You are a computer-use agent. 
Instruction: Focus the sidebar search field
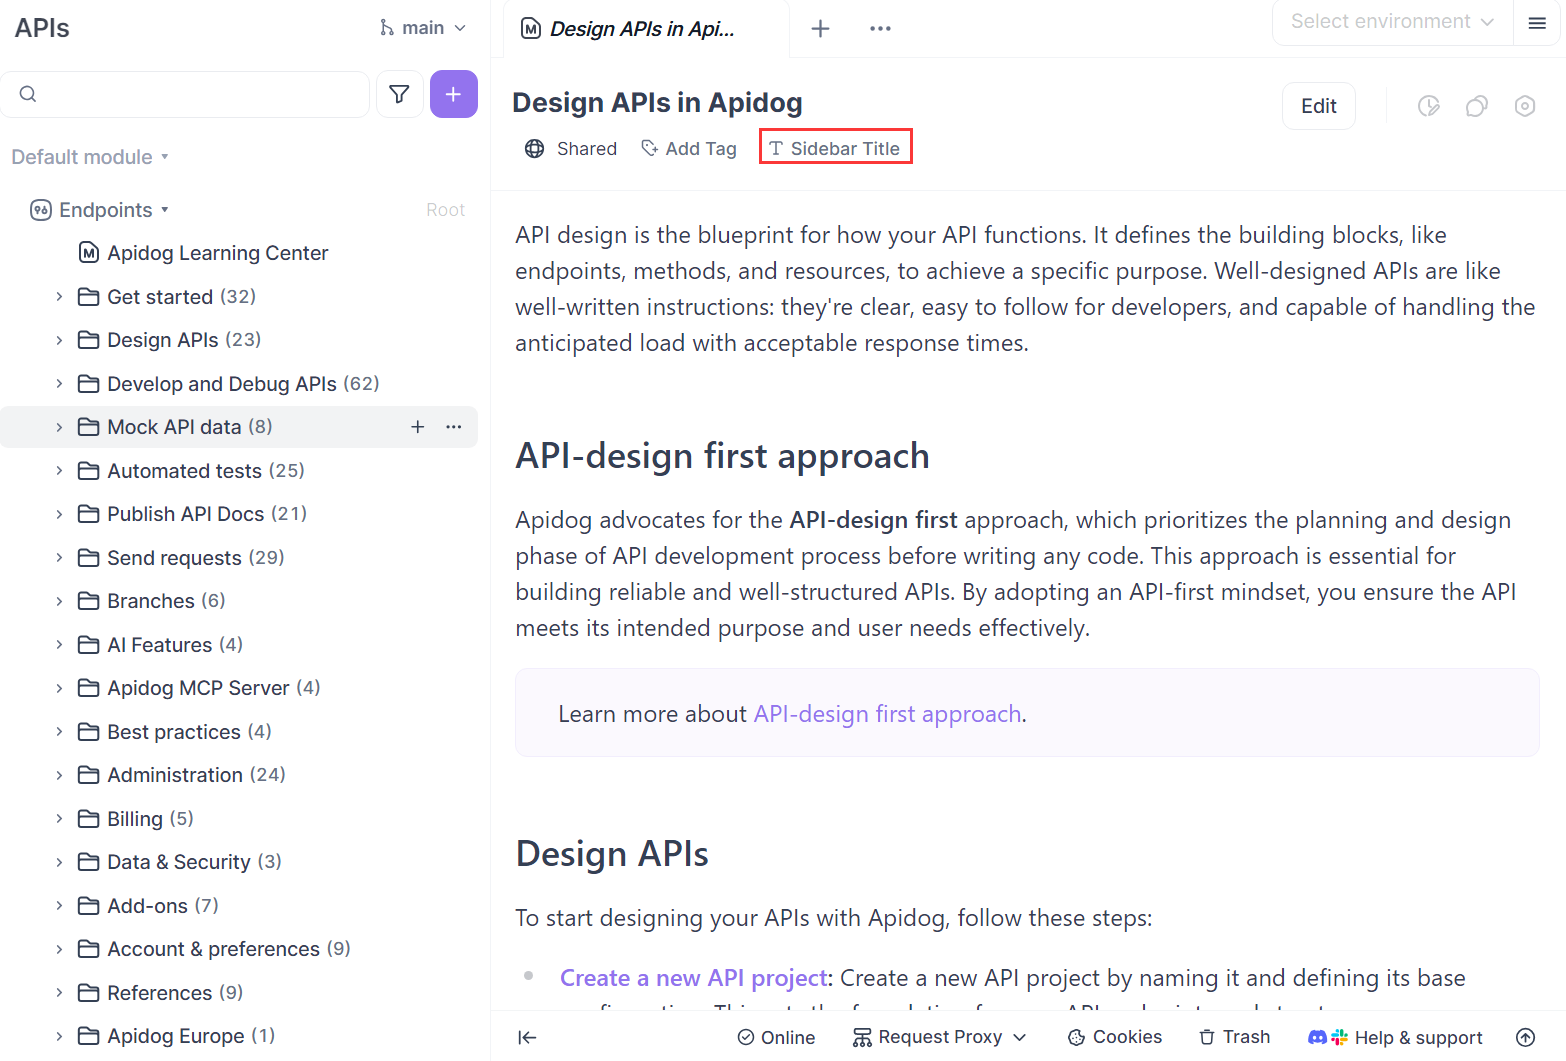coord(185,94)
